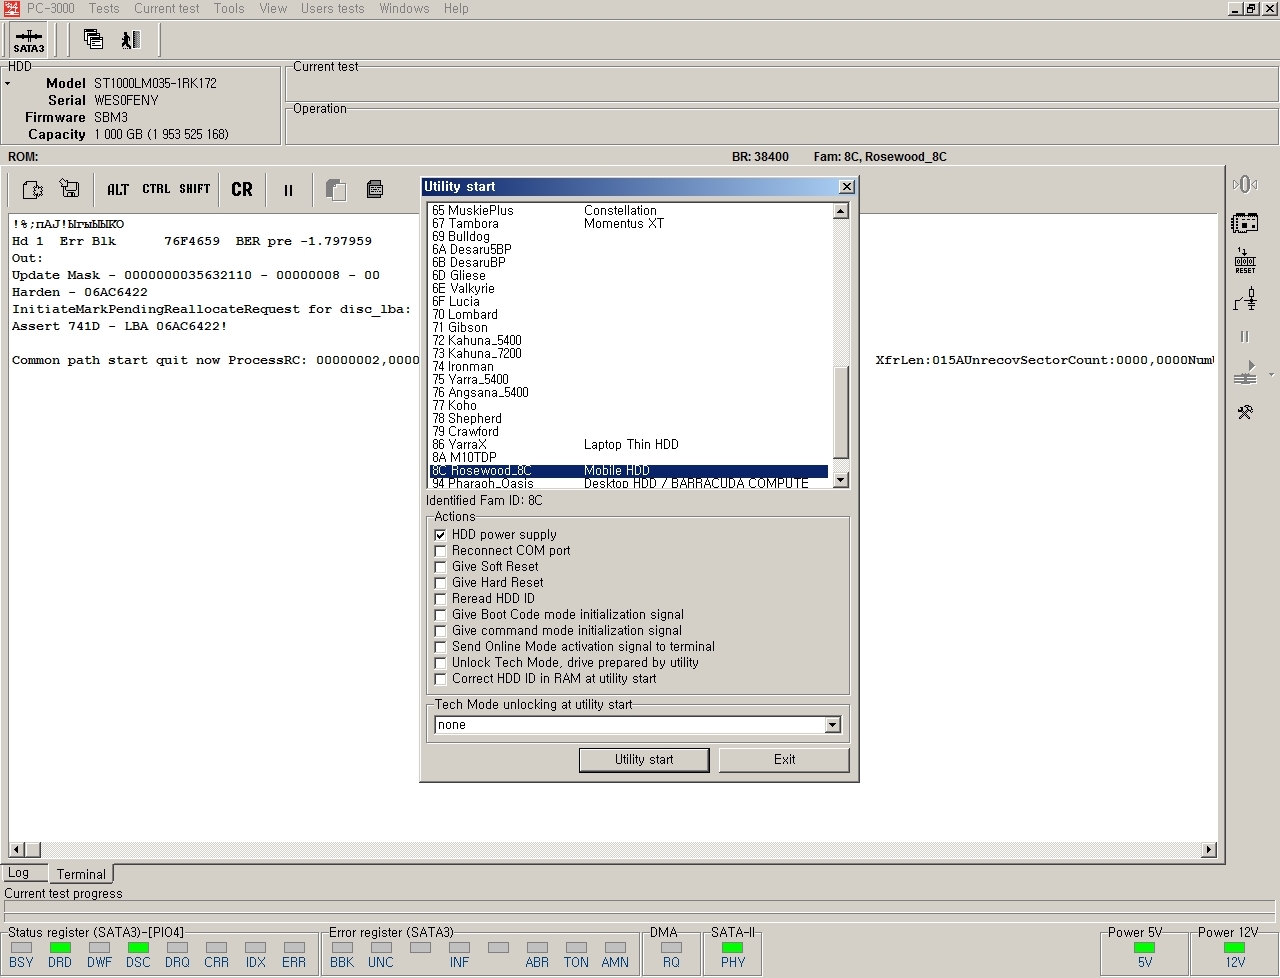Enable Reread HDD ID checkbox

point(440,599)
